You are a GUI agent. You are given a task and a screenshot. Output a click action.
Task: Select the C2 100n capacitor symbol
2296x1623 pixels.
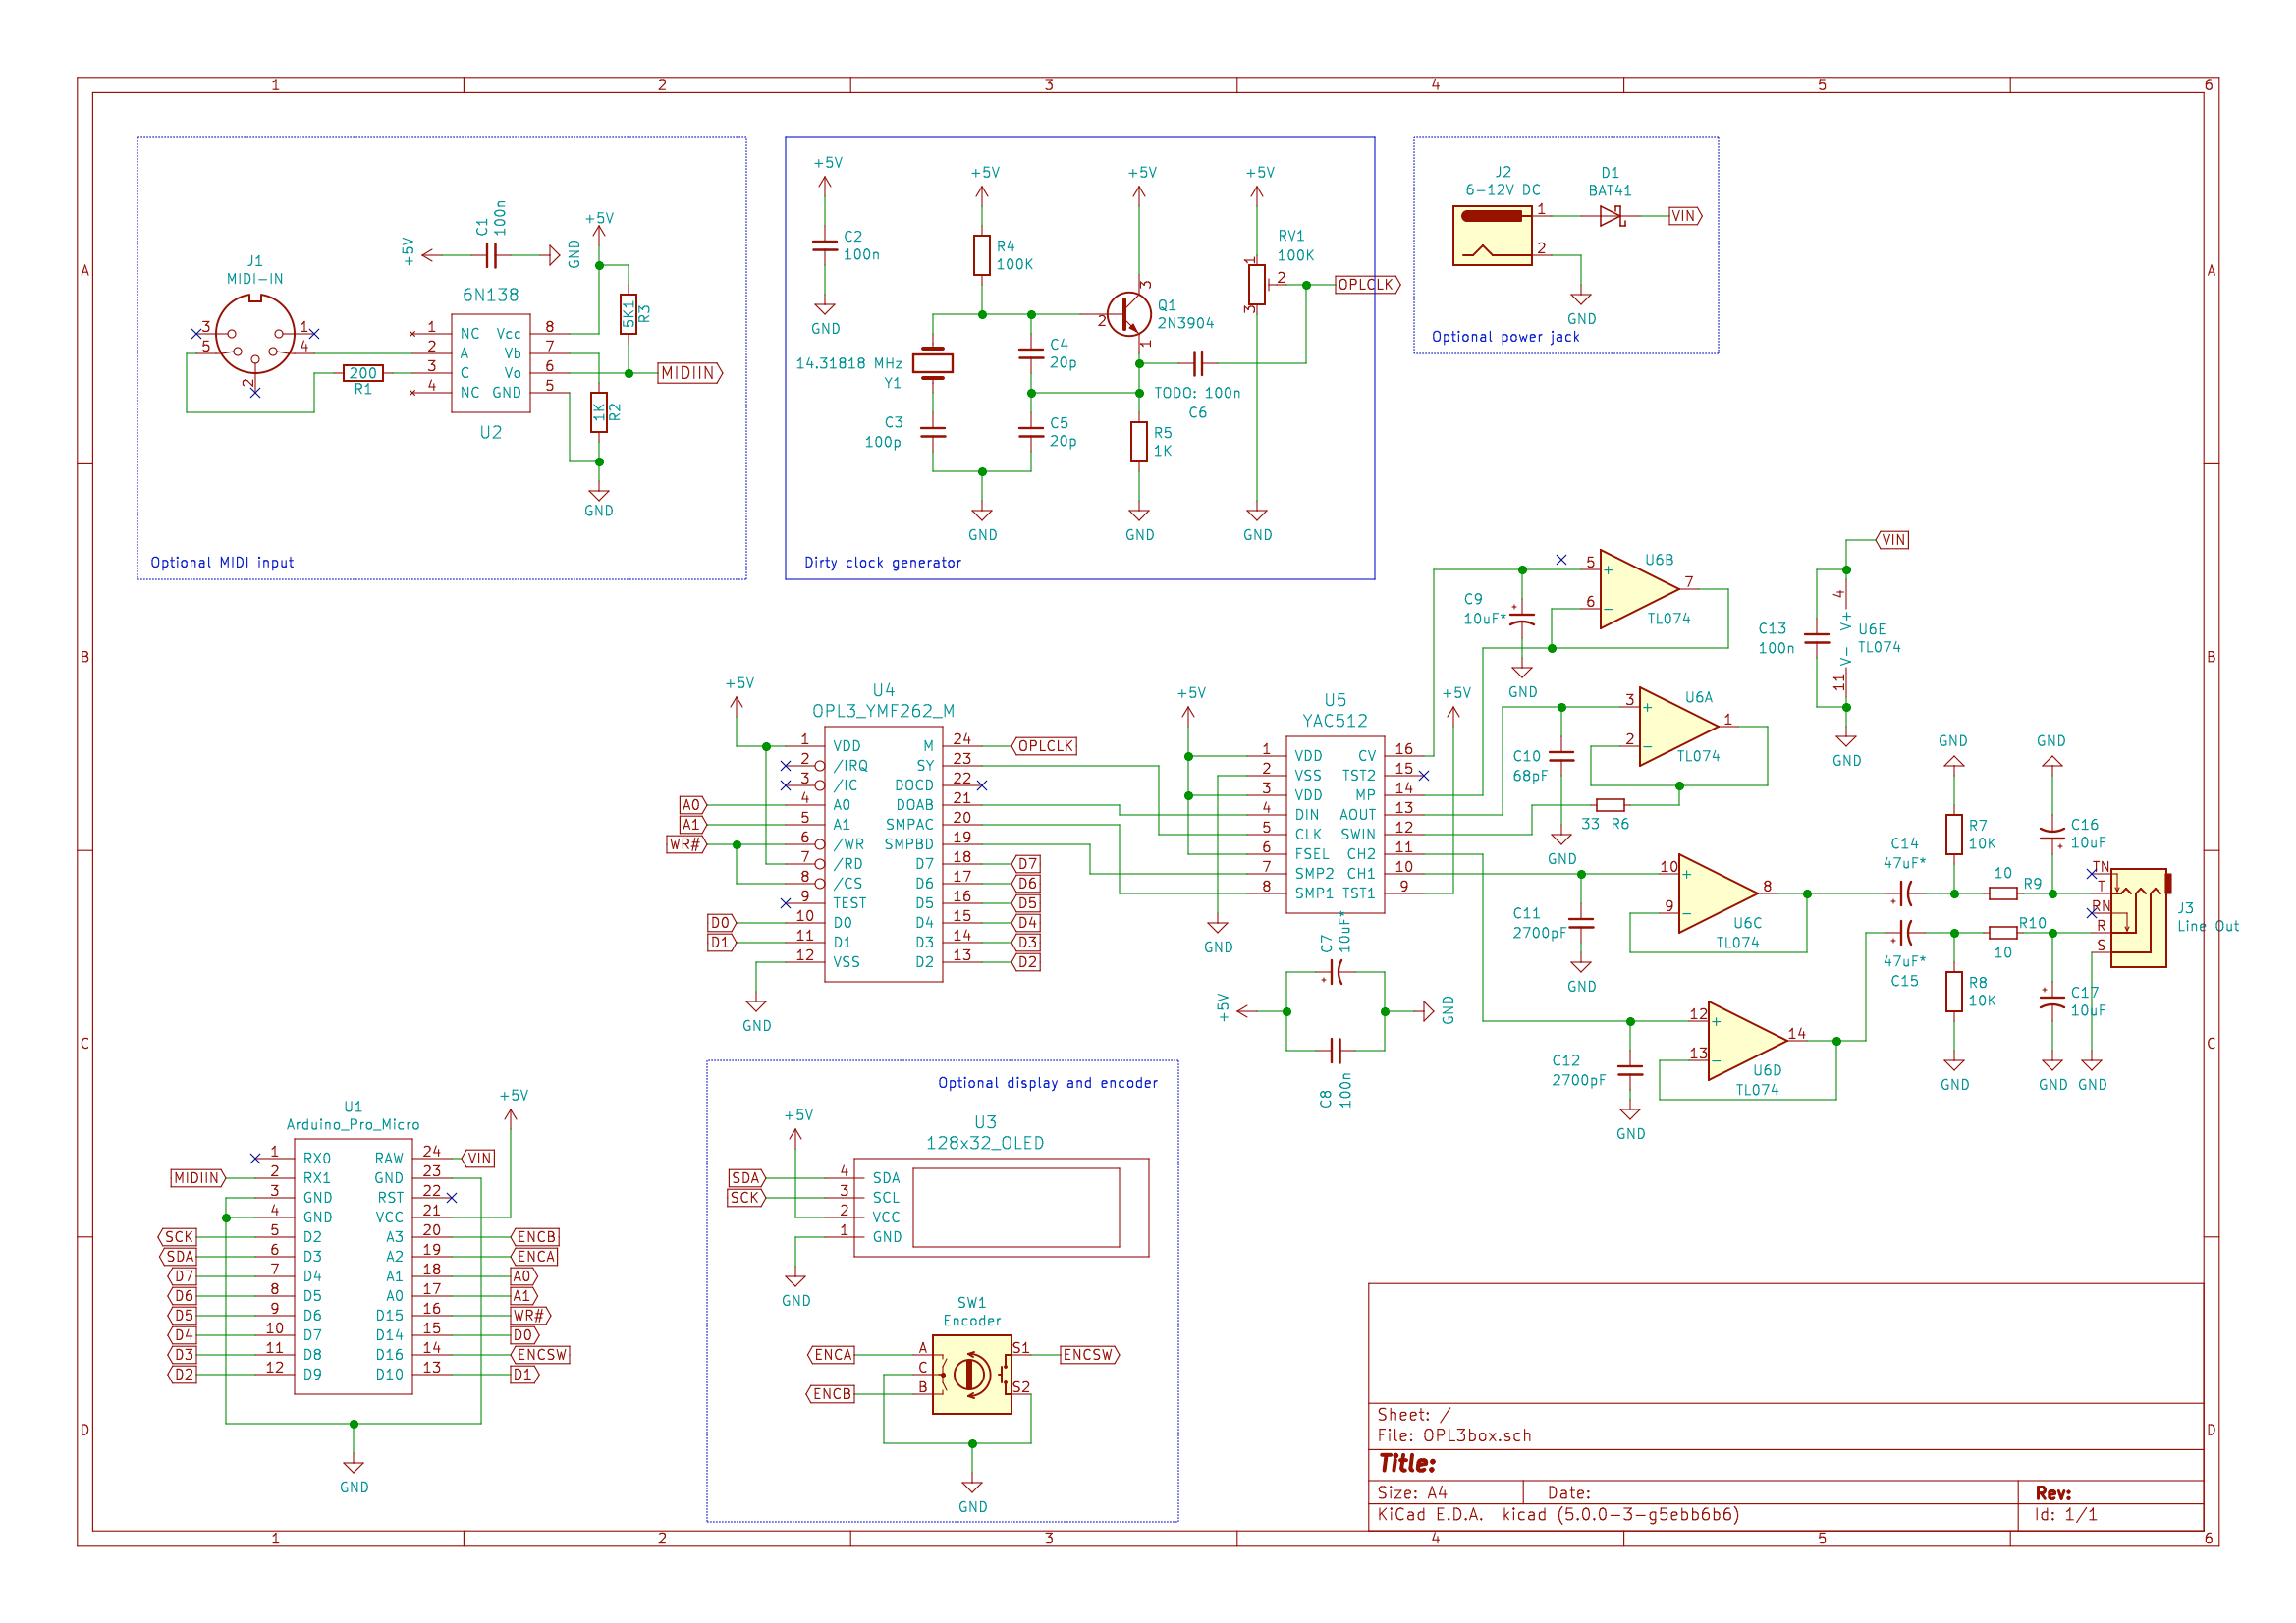point(825,245)
